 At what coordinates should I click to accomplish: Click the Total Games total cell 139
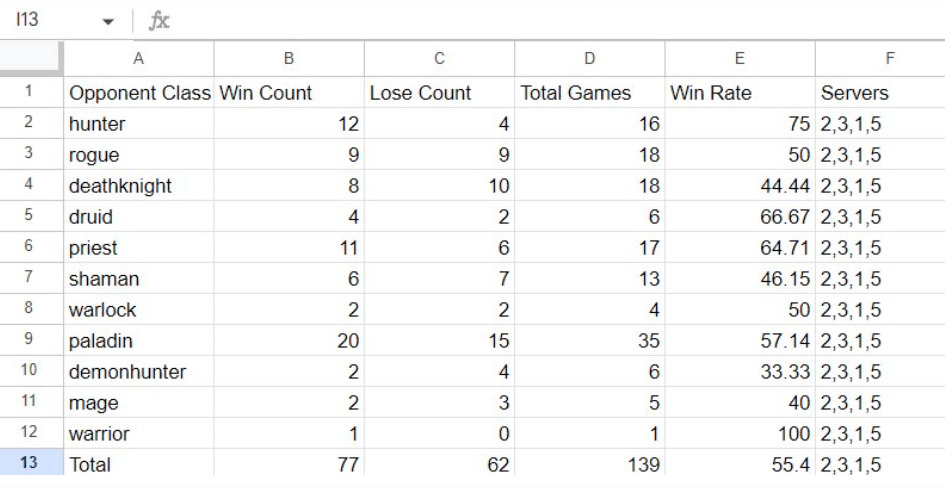tap(589, 463)
